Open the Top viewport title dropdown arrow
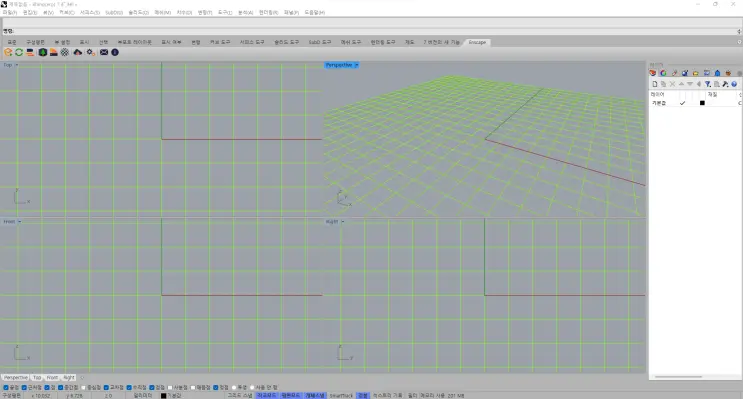The image size is (743, 399). [17, 65]
